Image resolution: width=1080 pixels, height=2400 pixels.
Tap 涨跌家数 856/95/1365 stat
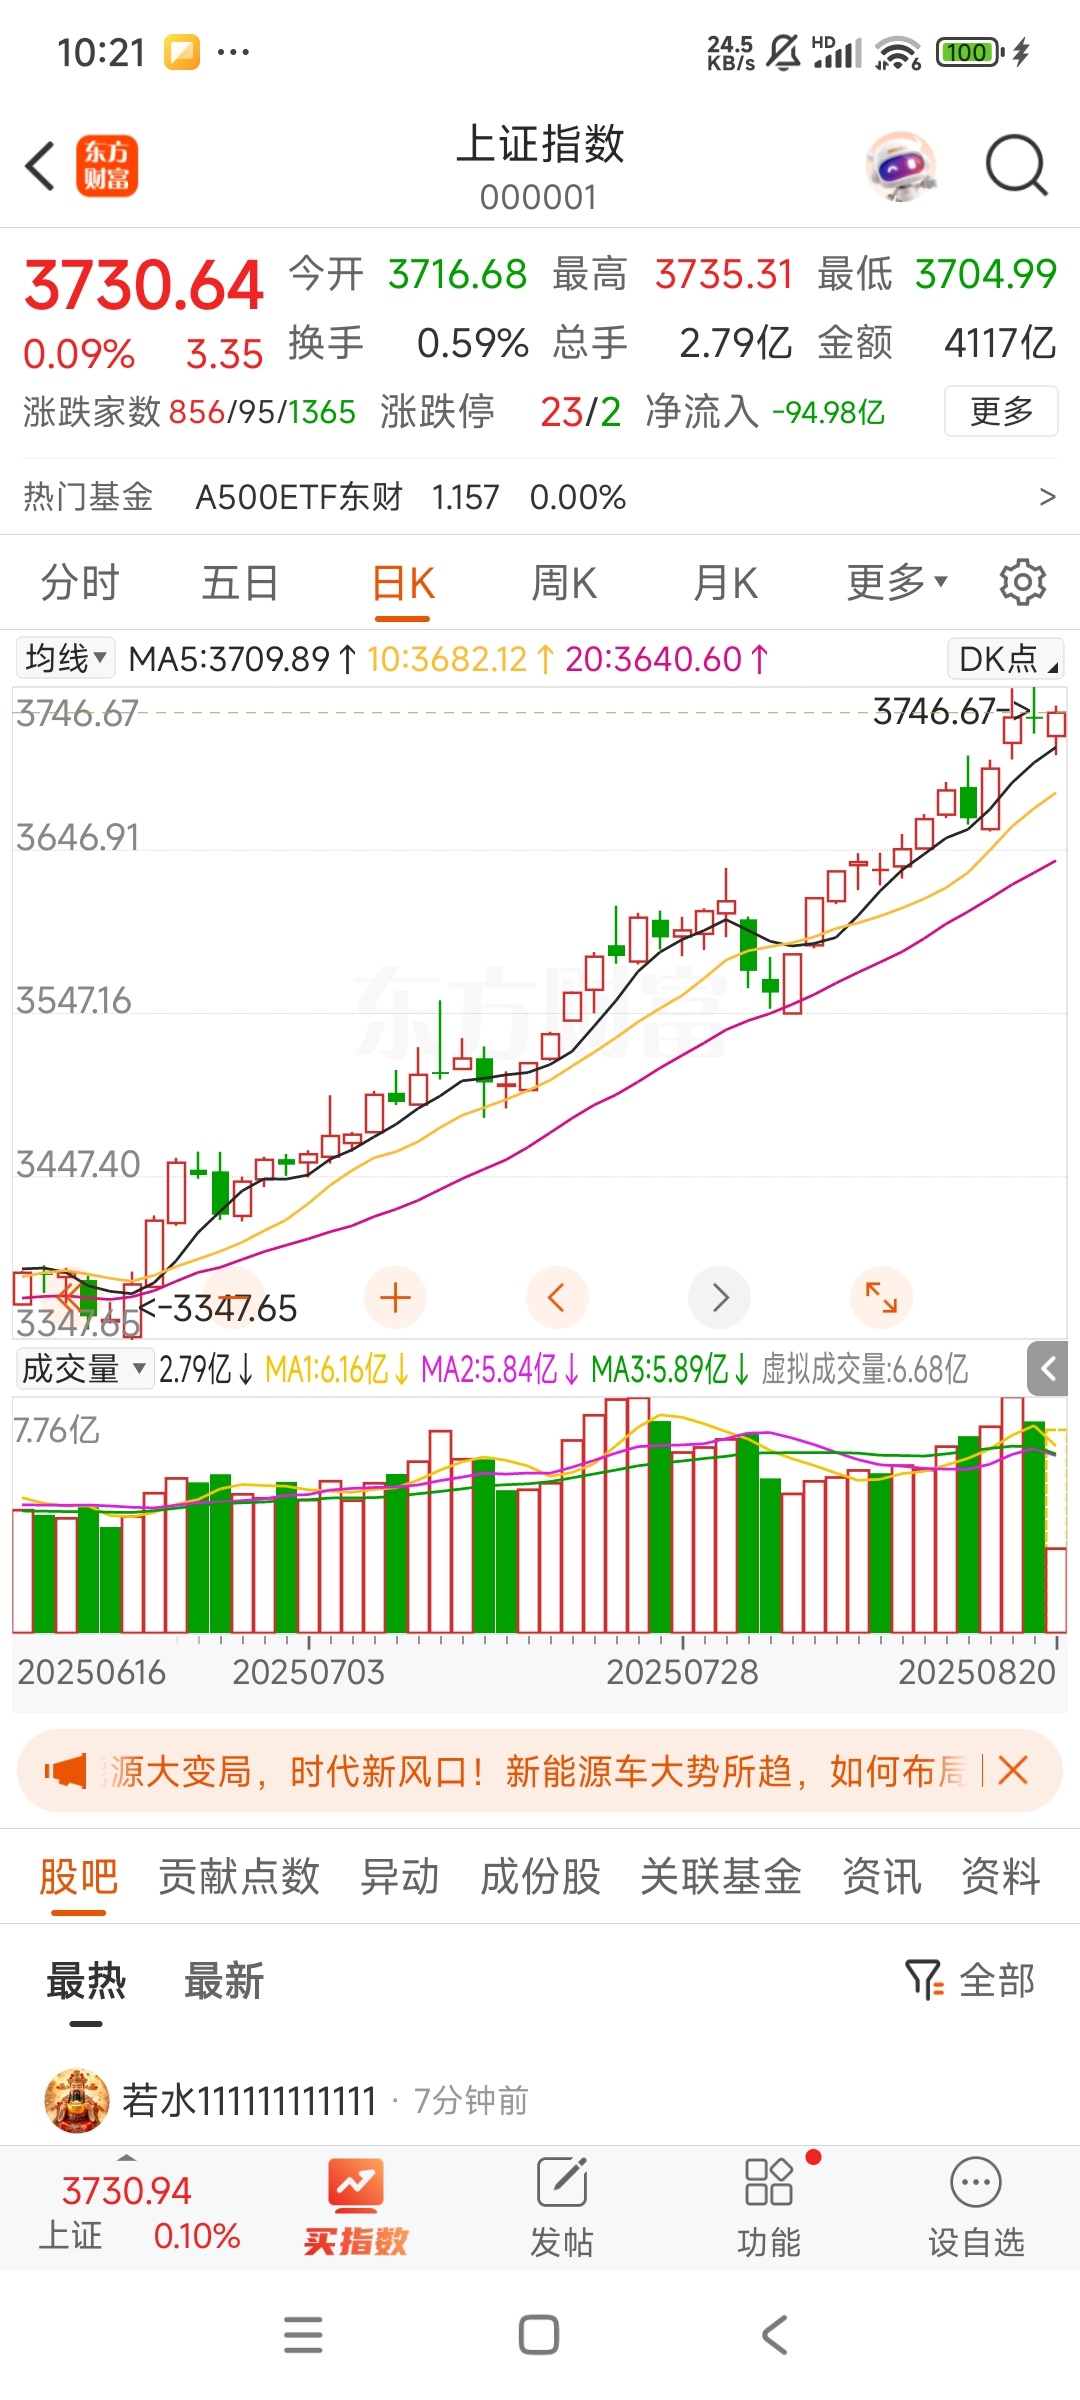(x=189, y=411)
